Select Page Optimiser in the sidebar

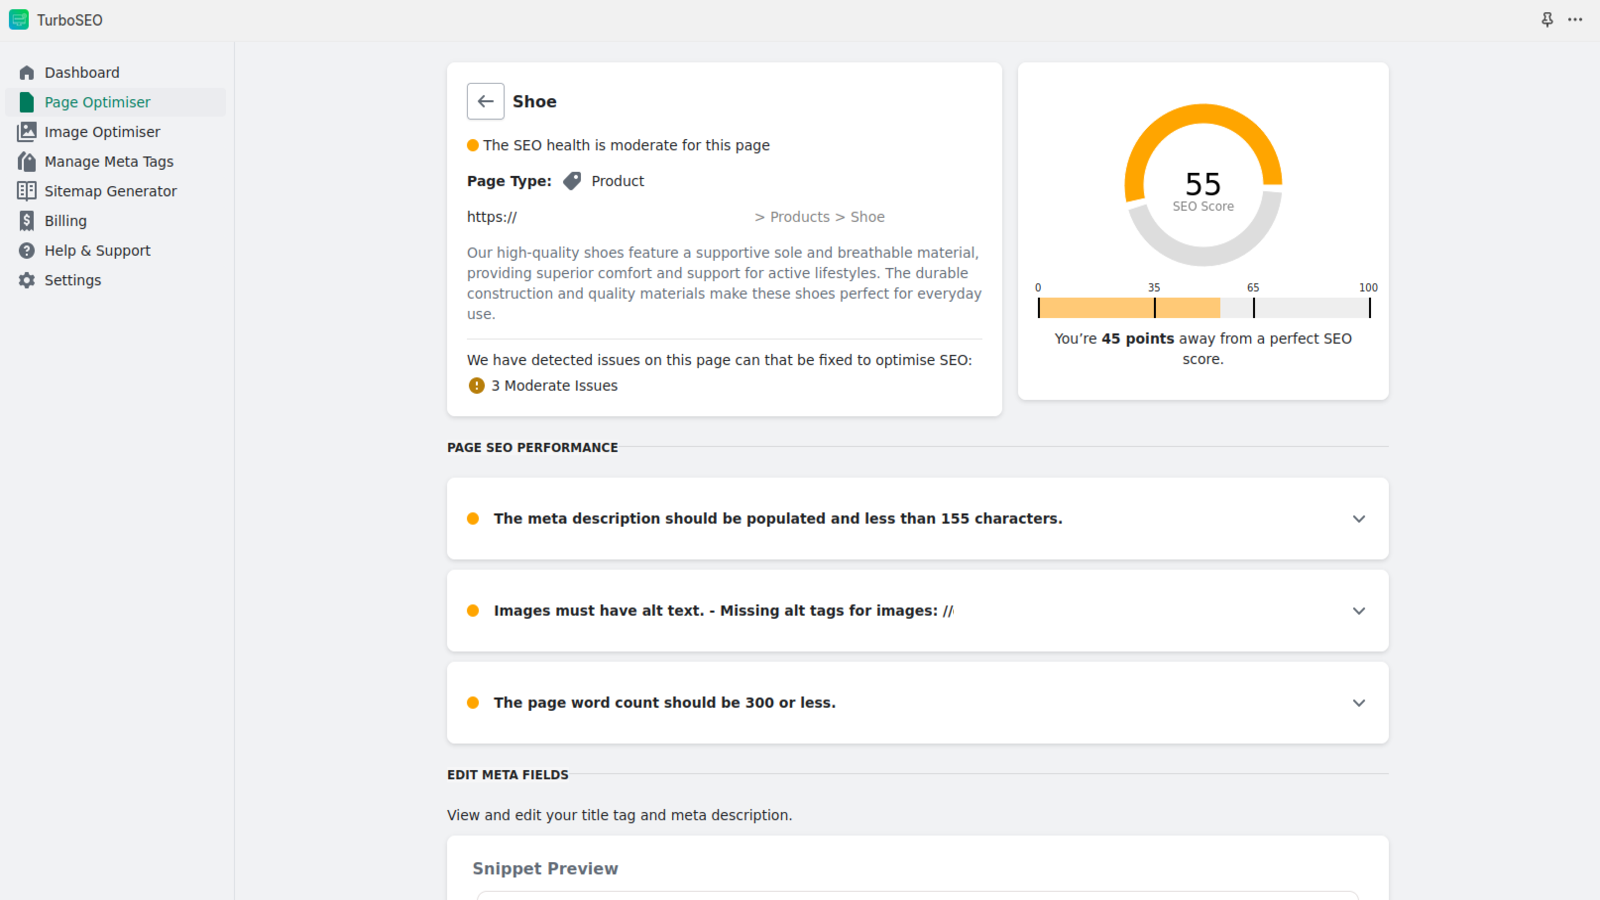click(x=97, y=101)
